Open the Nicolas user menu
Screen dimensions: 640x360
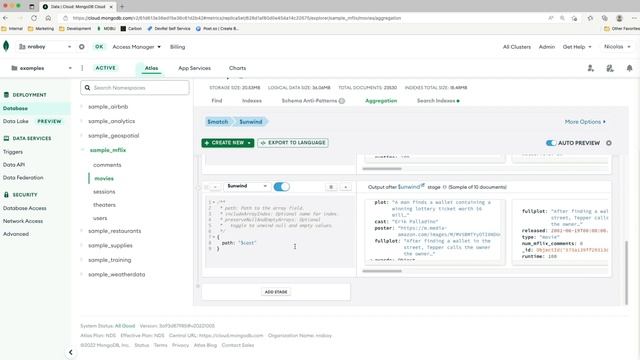tap(617, 47)
